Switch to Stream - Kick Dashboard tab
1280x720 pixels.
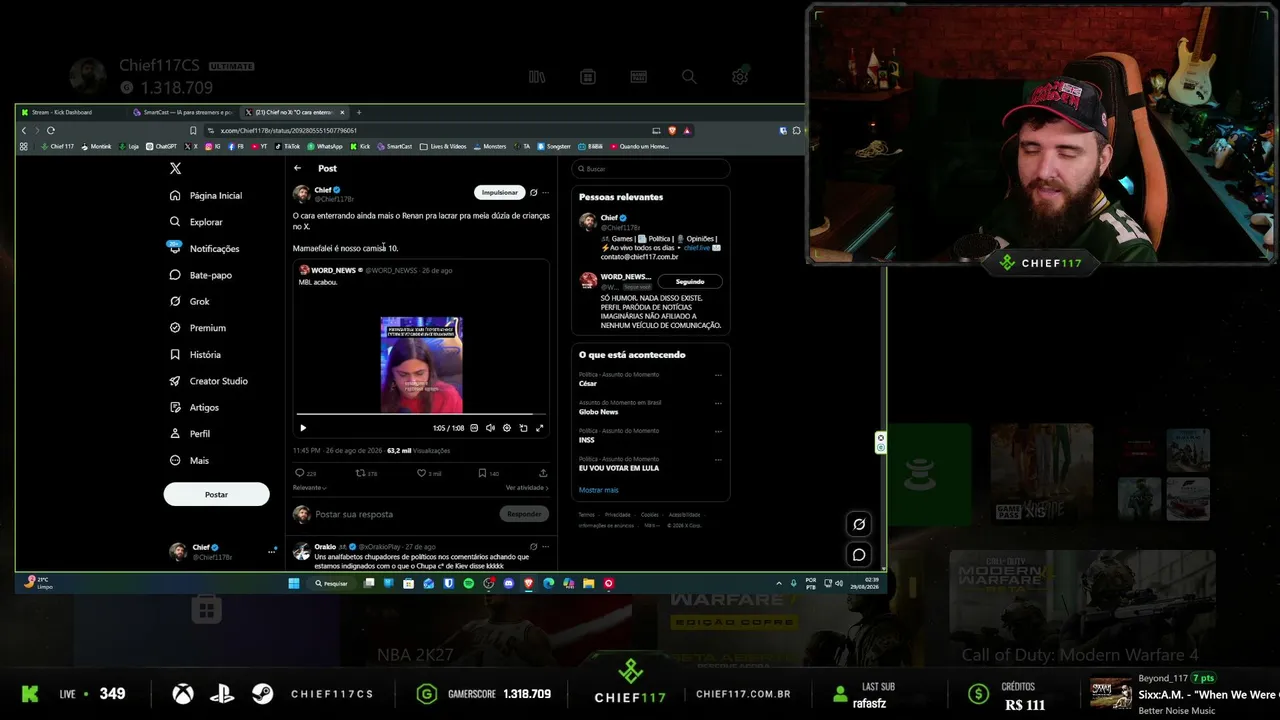click(69, 112)
